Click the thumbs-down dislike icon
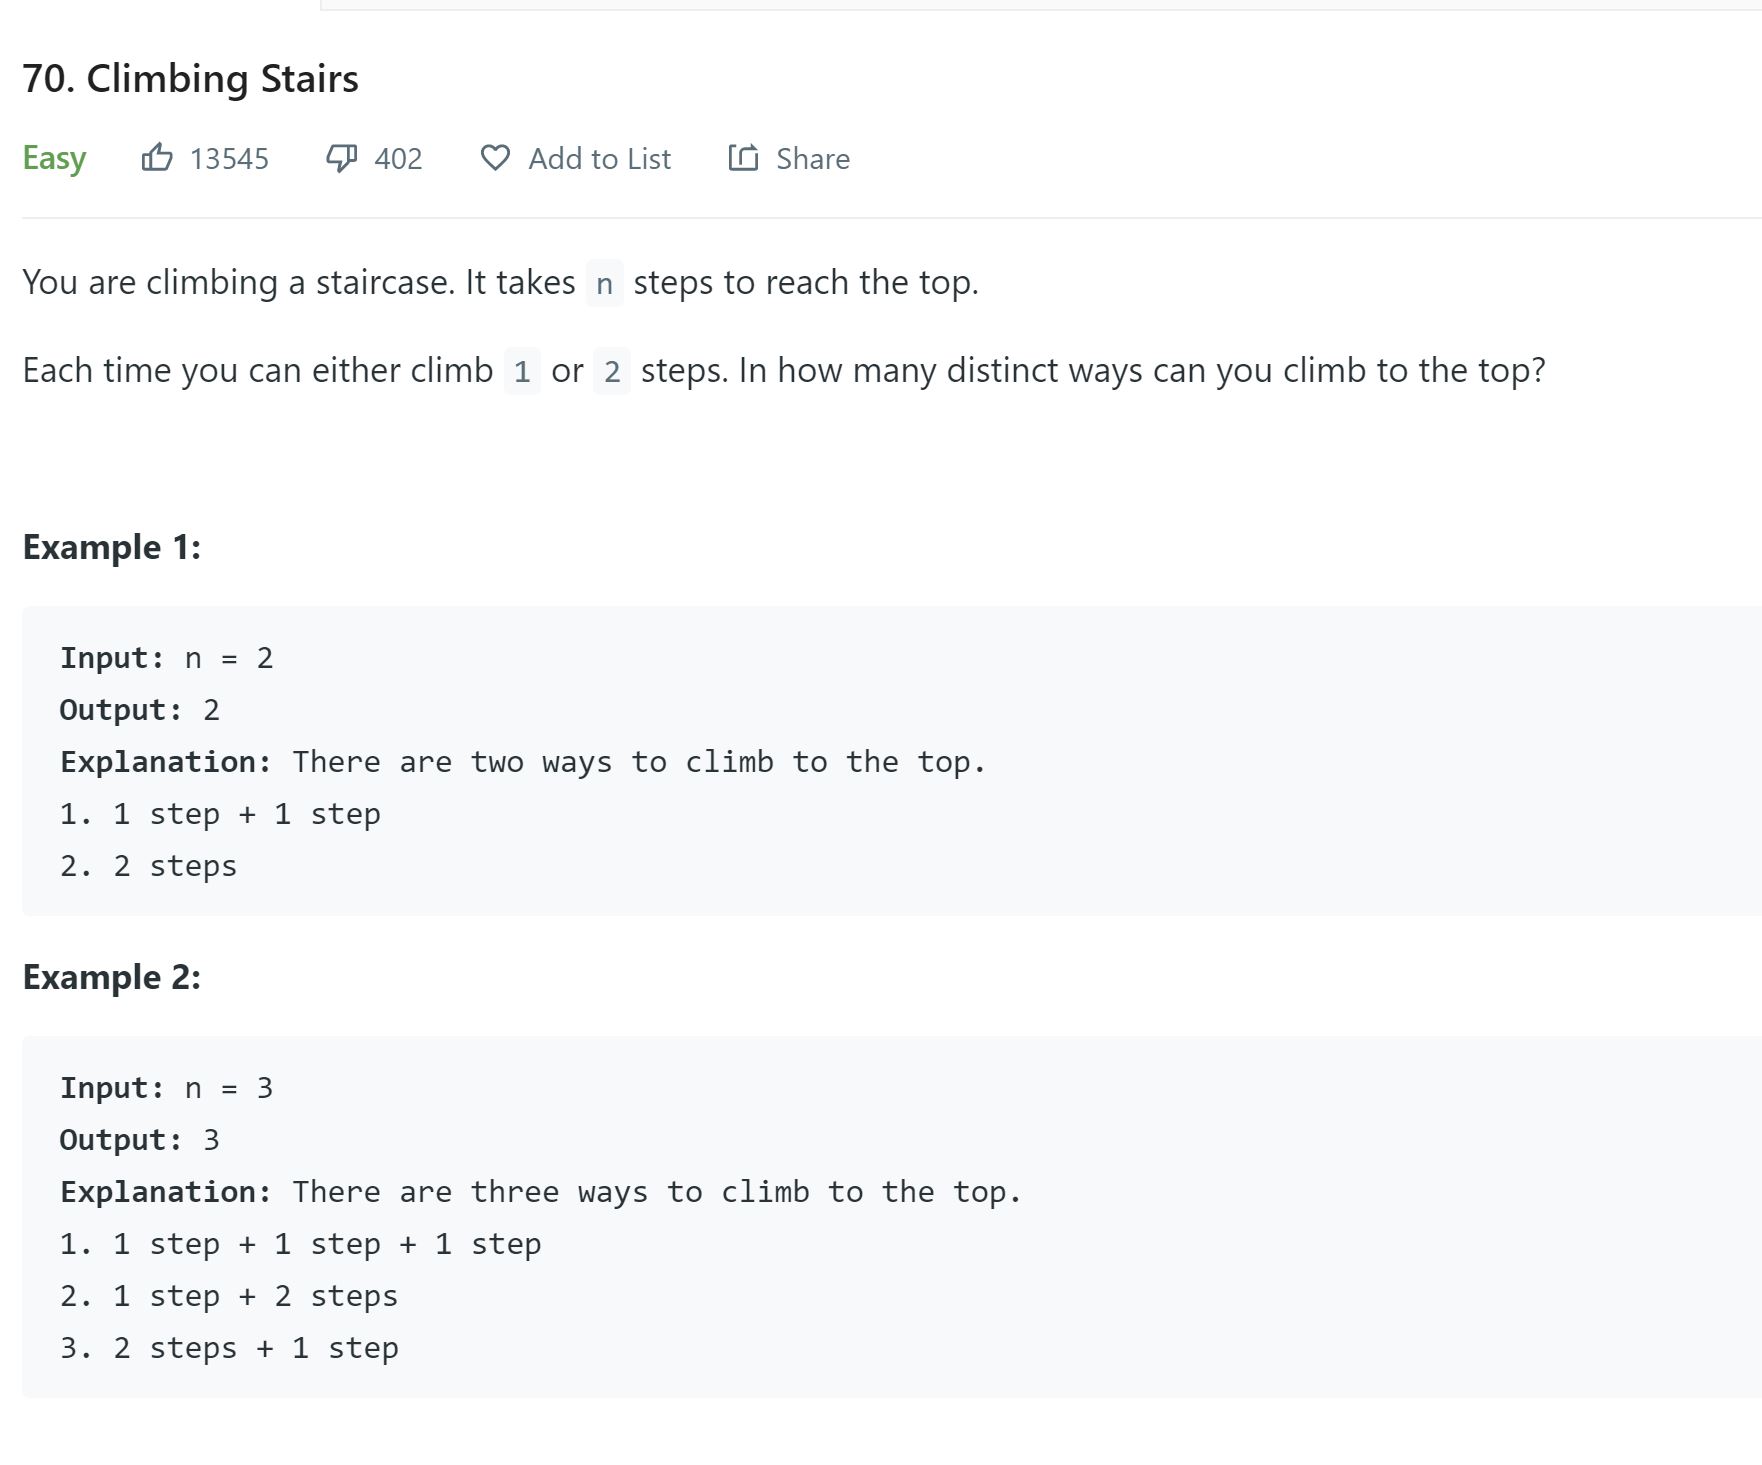1762x1465 pixels. [x=342, y=158]
